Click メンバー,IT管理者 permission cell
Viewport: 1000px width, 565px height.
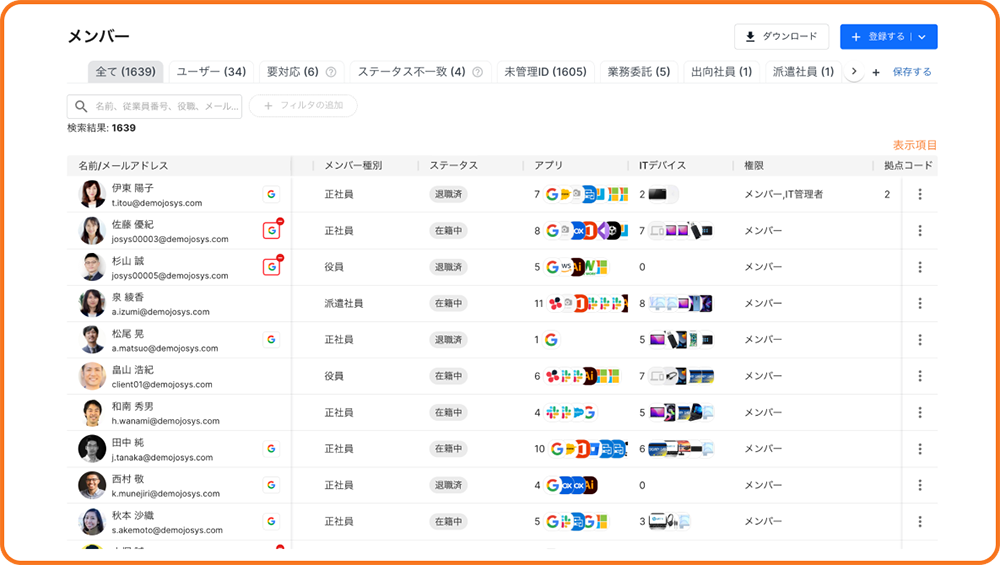point(784,194)
